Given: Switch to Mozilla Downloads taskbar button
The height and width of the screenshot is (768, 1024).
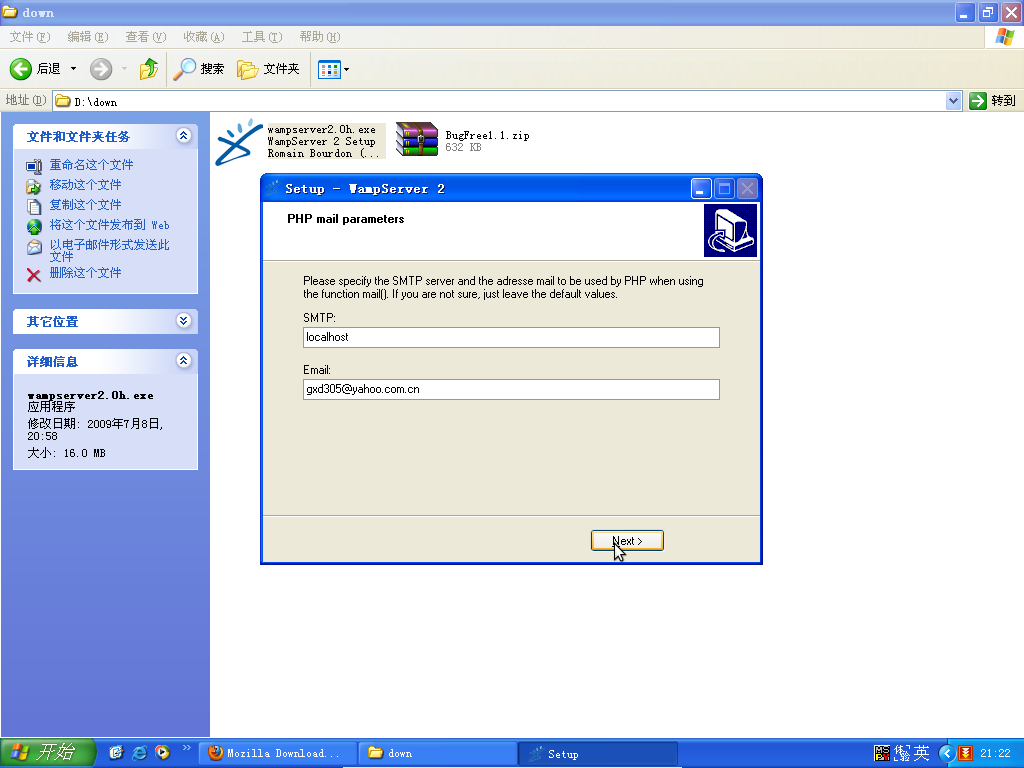Looking at the screenshot, I should coord(278,754).
